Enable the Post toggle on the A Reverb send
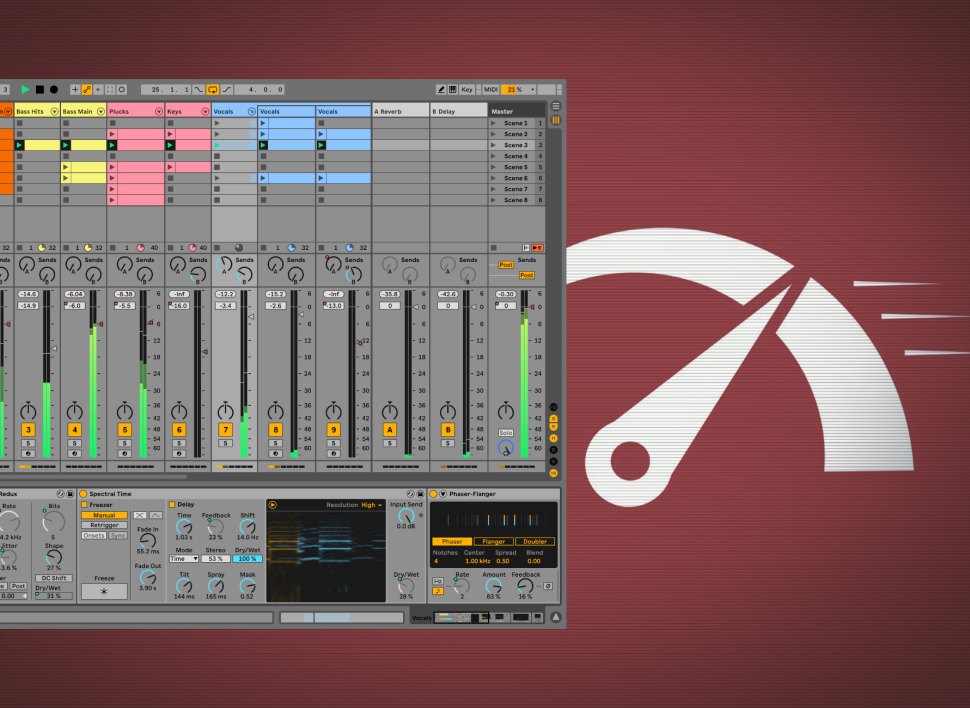Image resolution: width=970 pixels, height=708 pixels. (x=505, y=264)
